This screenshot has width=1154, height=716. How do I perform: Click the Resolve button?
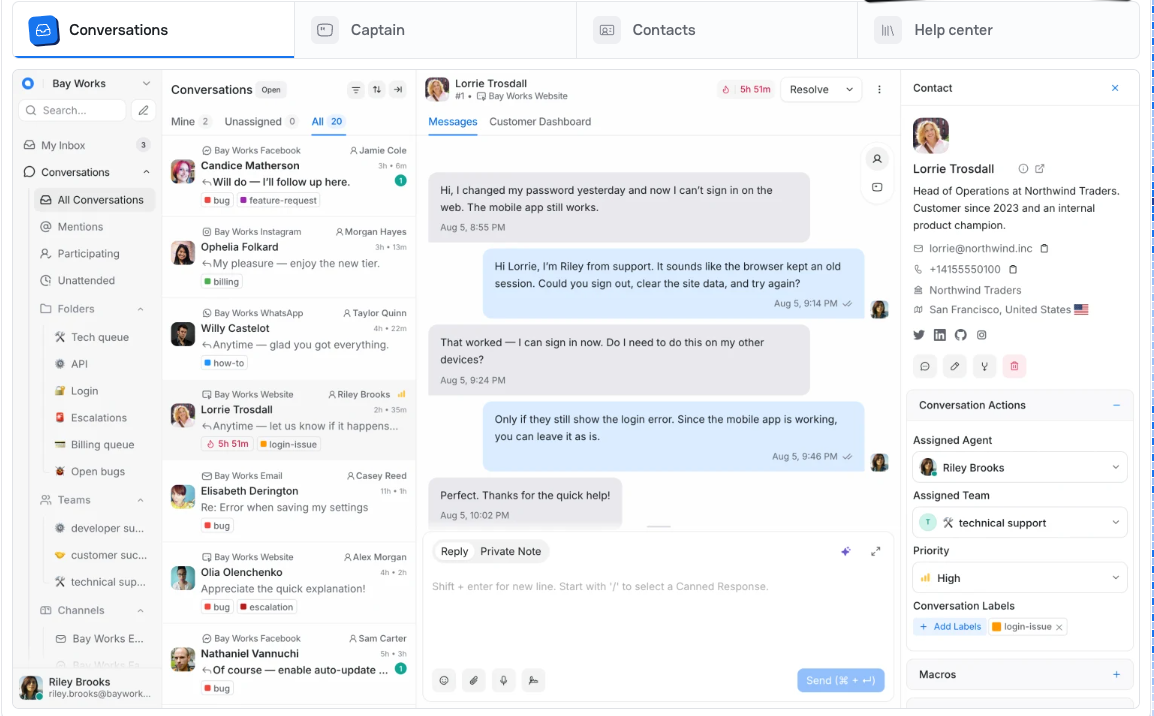[x=810, y=90]
